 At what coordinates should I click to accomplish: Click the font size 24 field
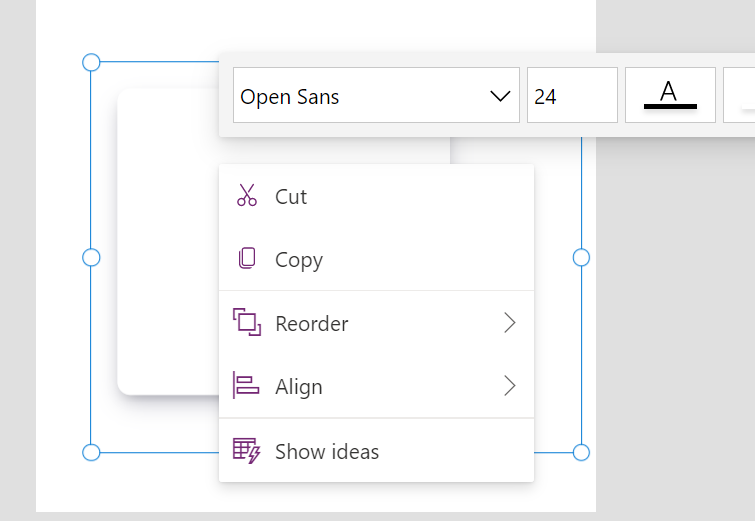[x=572, y=95]
